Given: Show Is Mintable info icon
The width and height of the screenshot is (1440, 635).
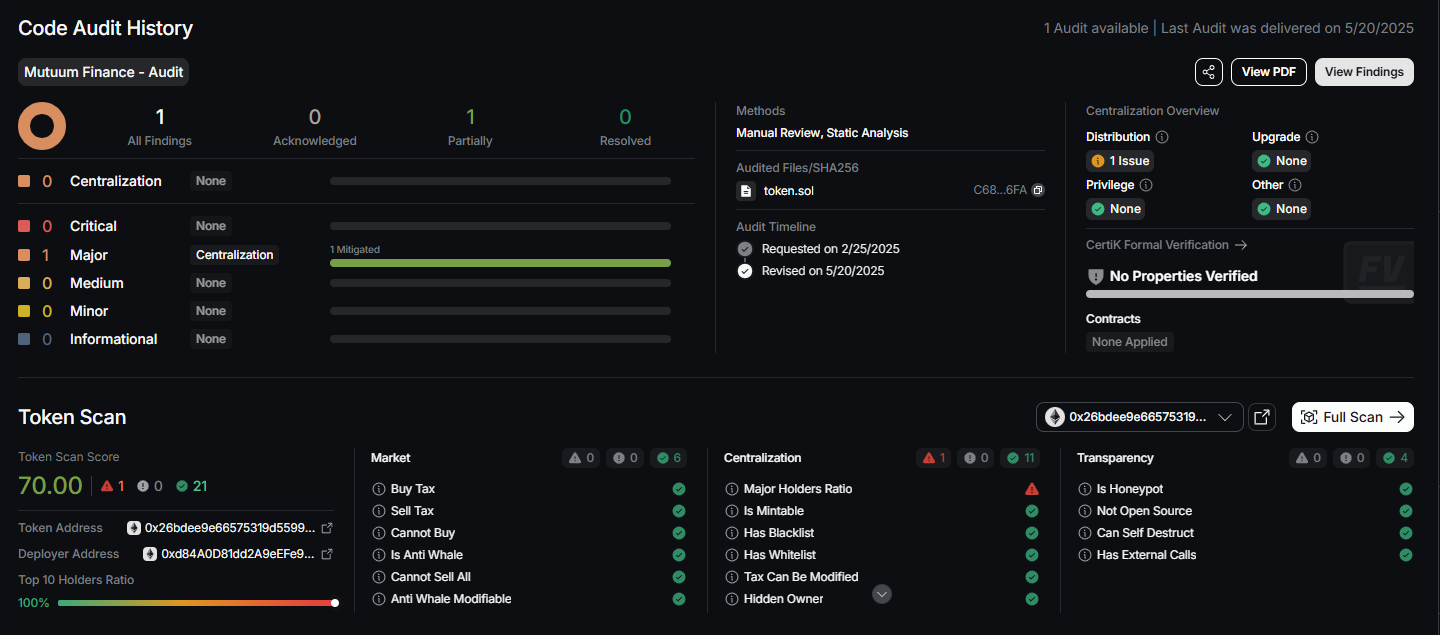Looking at the screenshot, I should [x=732, y=511].
